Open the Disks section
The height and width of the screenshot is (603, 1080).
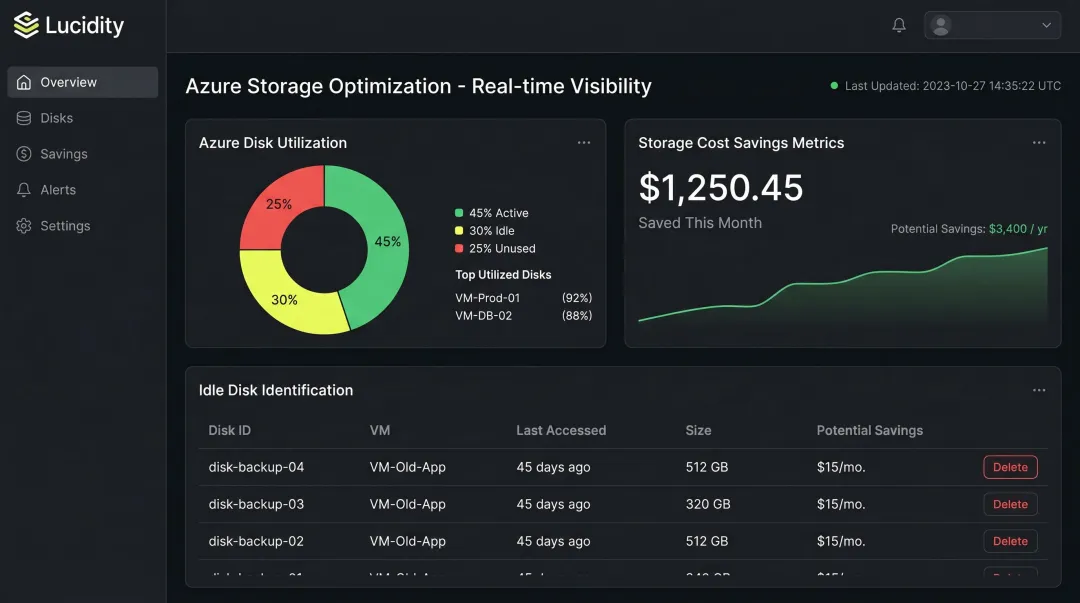tap(83, 118)
